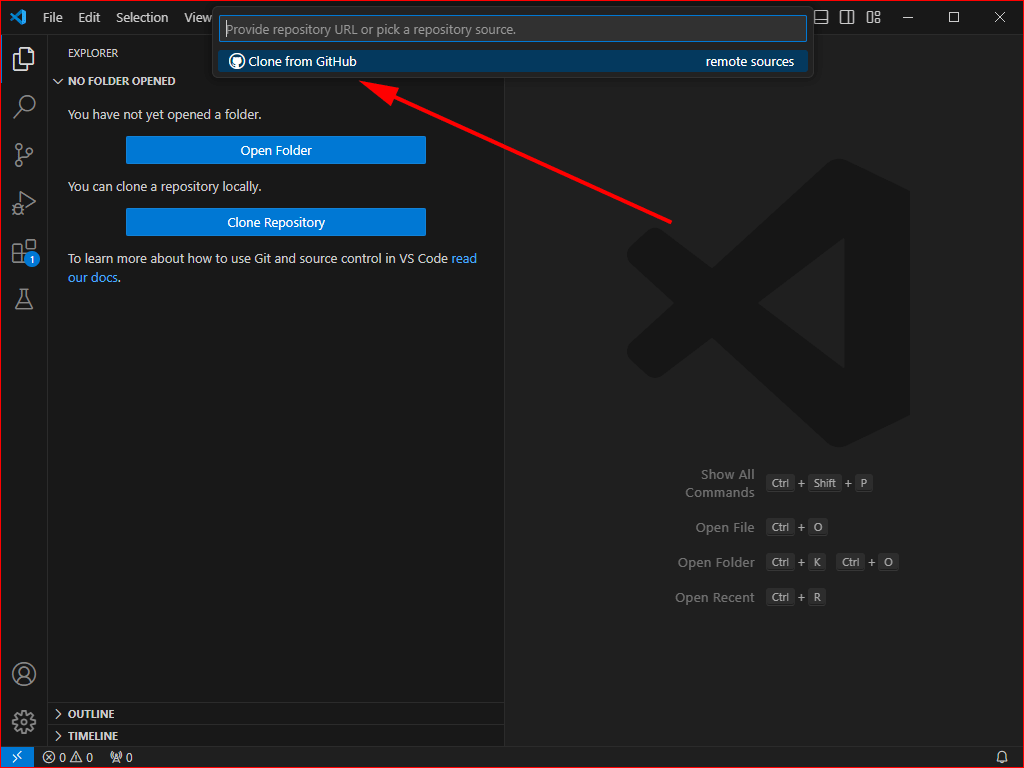Screen dimensions: 1024x768
Task: Open the File menu
Action: (x=53, y=18)
